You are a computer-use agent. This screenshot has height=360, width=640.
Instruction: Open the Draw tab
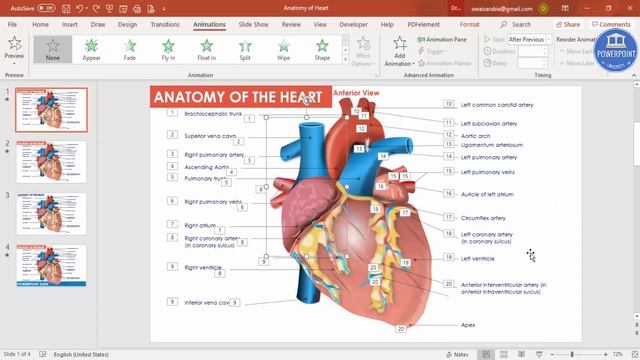tap(98, 24)
